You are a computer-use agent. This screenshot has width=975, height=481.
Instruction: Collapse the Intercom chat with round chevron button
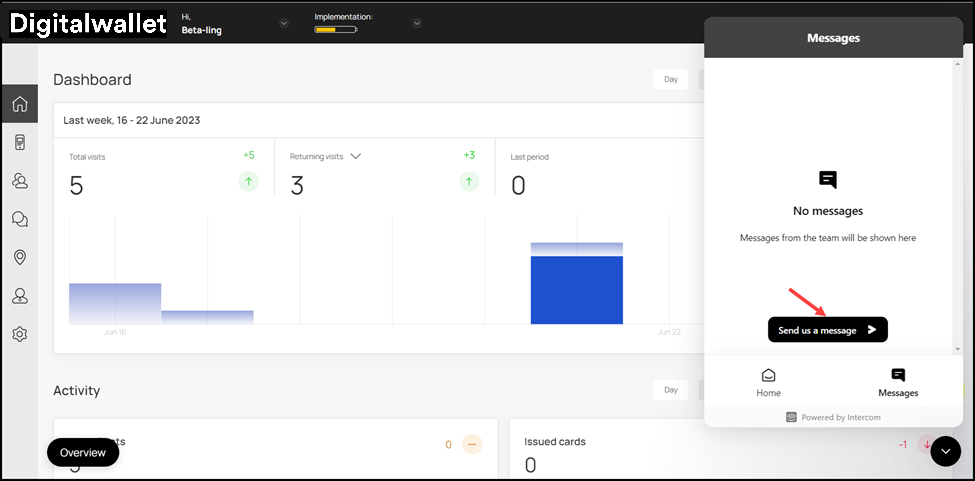click(945, 452)
